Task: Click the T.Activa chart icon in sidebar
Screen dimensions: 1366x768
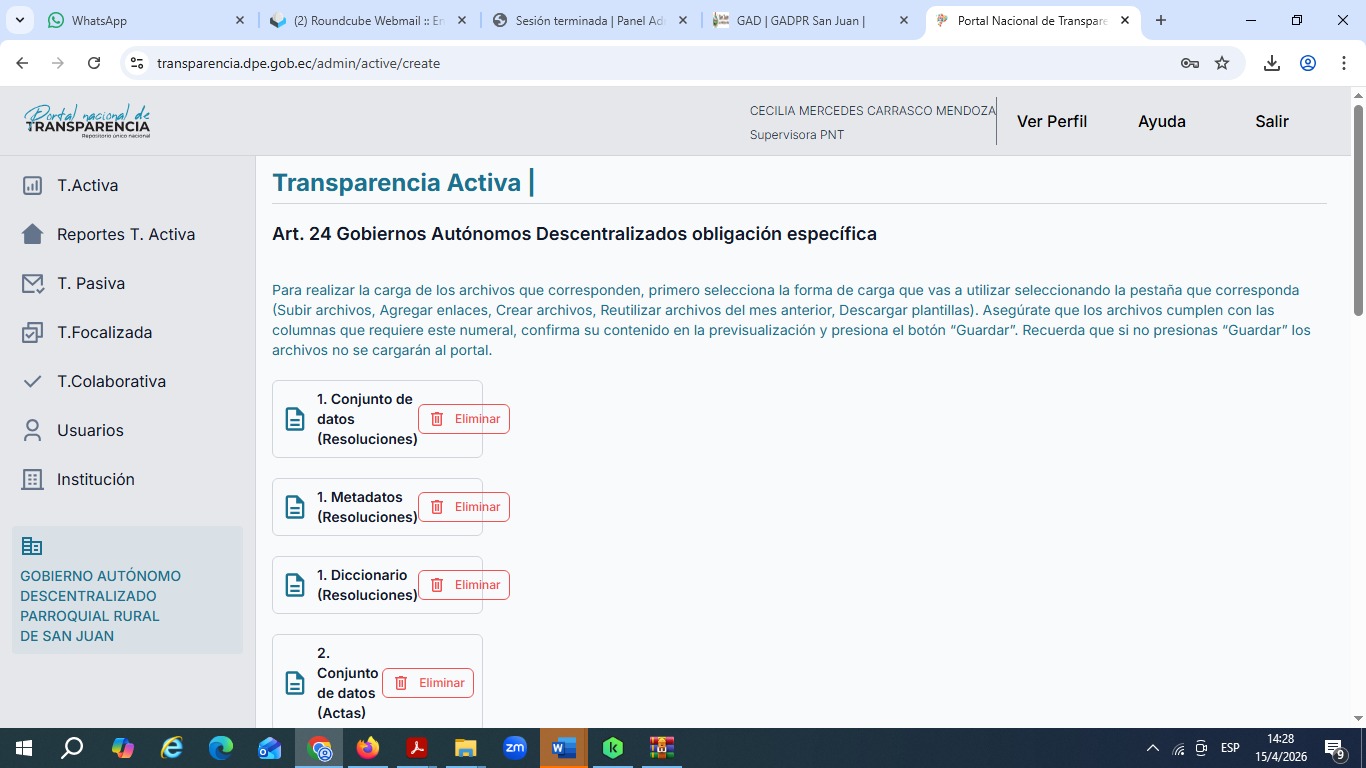Action: 32,185
